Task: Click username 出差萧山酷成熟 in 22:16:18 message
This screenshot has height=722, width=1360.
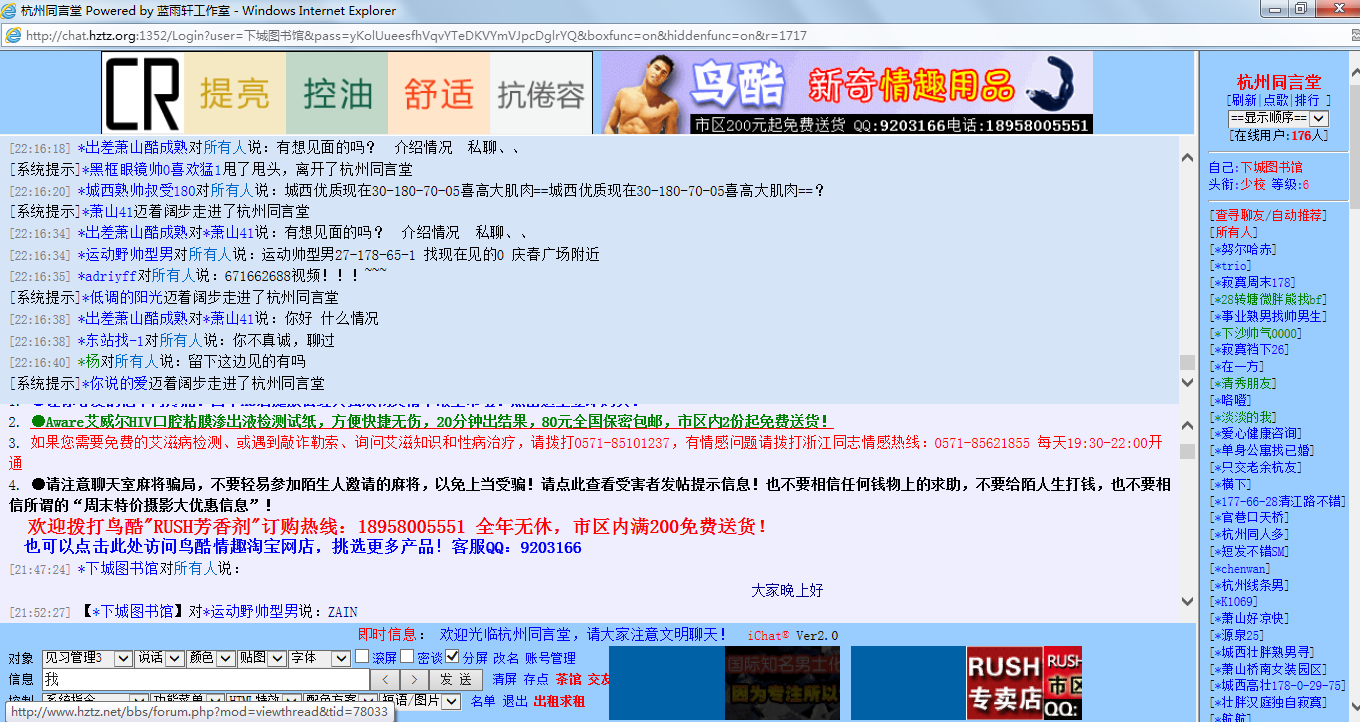Action: coord(133,148)
